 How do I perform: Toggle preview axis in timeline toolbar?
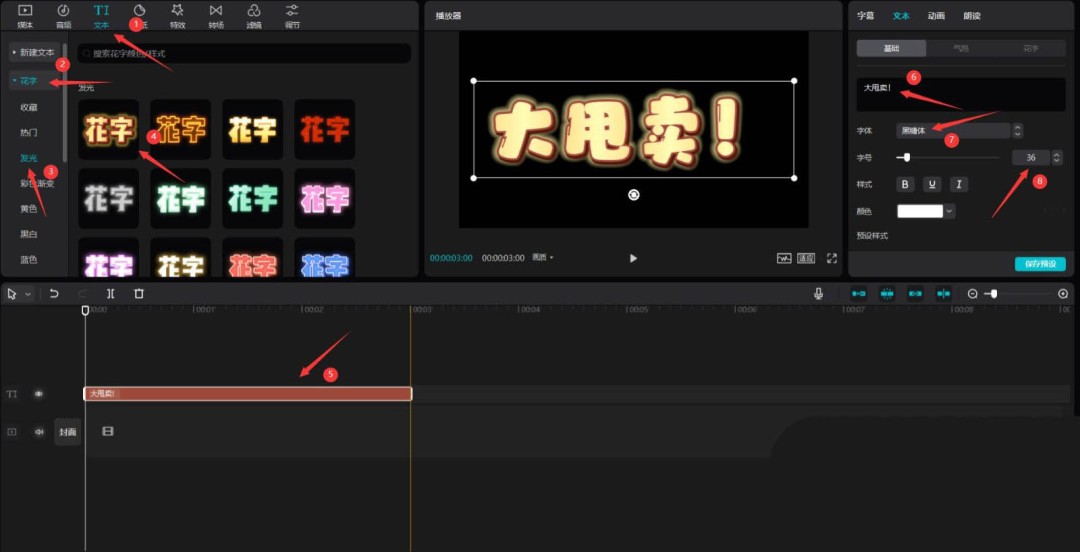[x=944, y=294]
